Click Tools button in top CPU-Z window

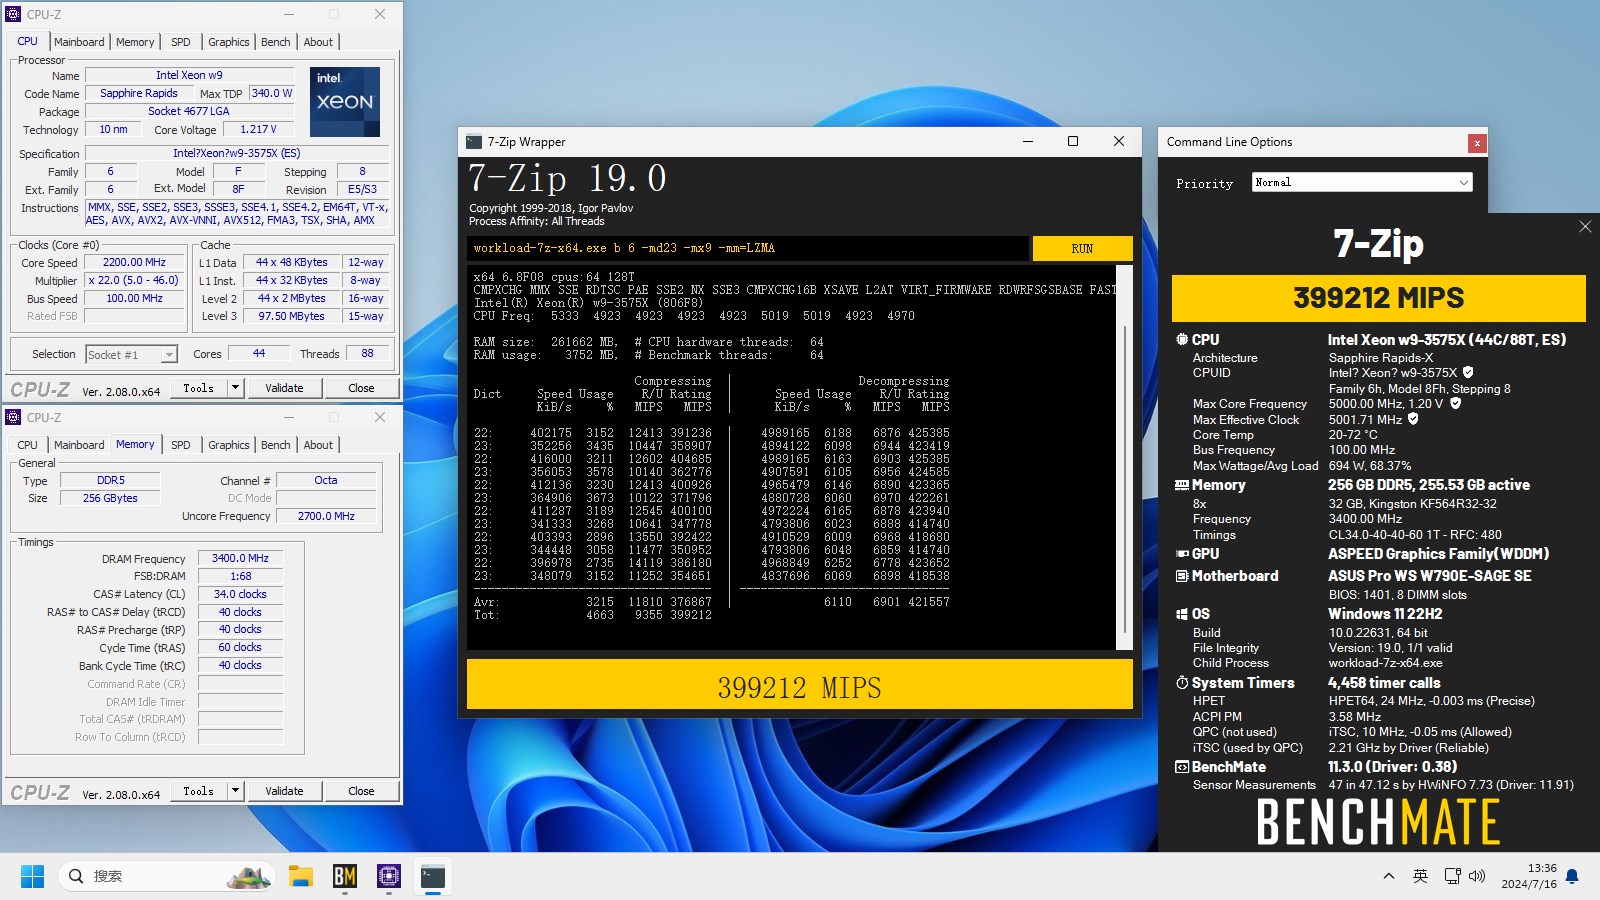(x=199, y=388)
